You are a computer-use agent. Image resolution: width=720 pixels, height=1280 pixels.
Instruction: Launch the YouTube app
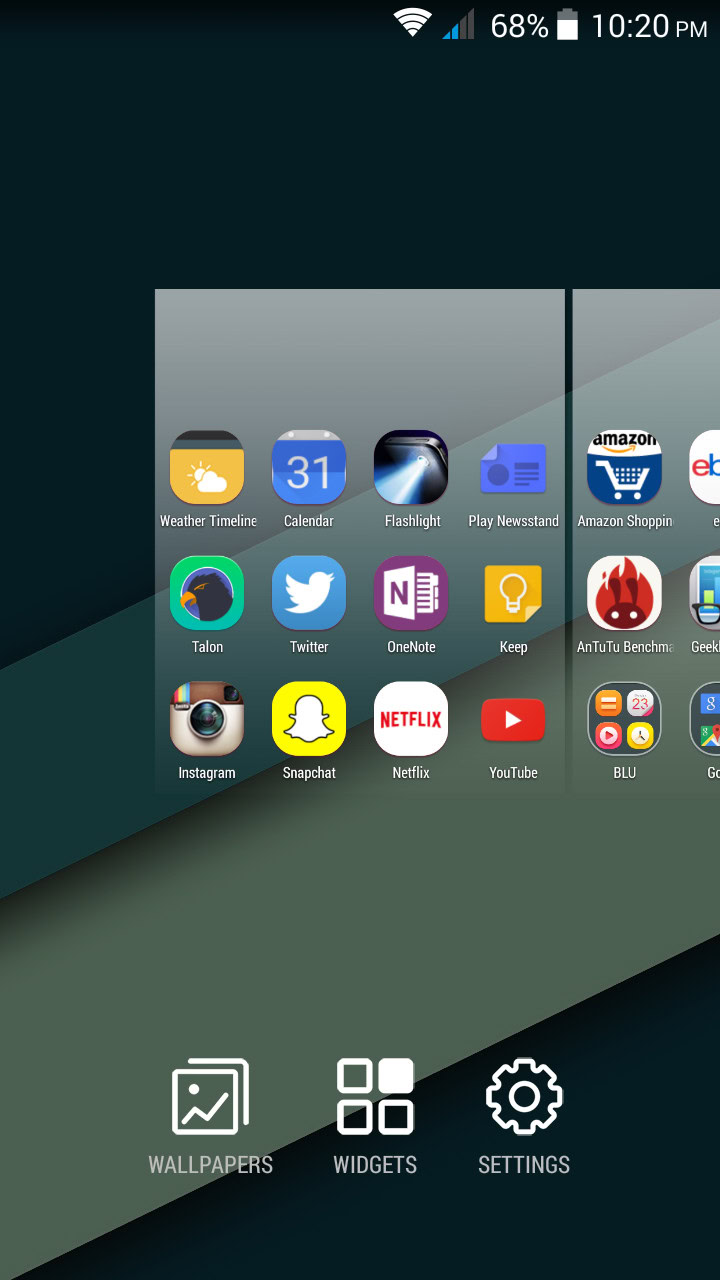pos(513,720)
